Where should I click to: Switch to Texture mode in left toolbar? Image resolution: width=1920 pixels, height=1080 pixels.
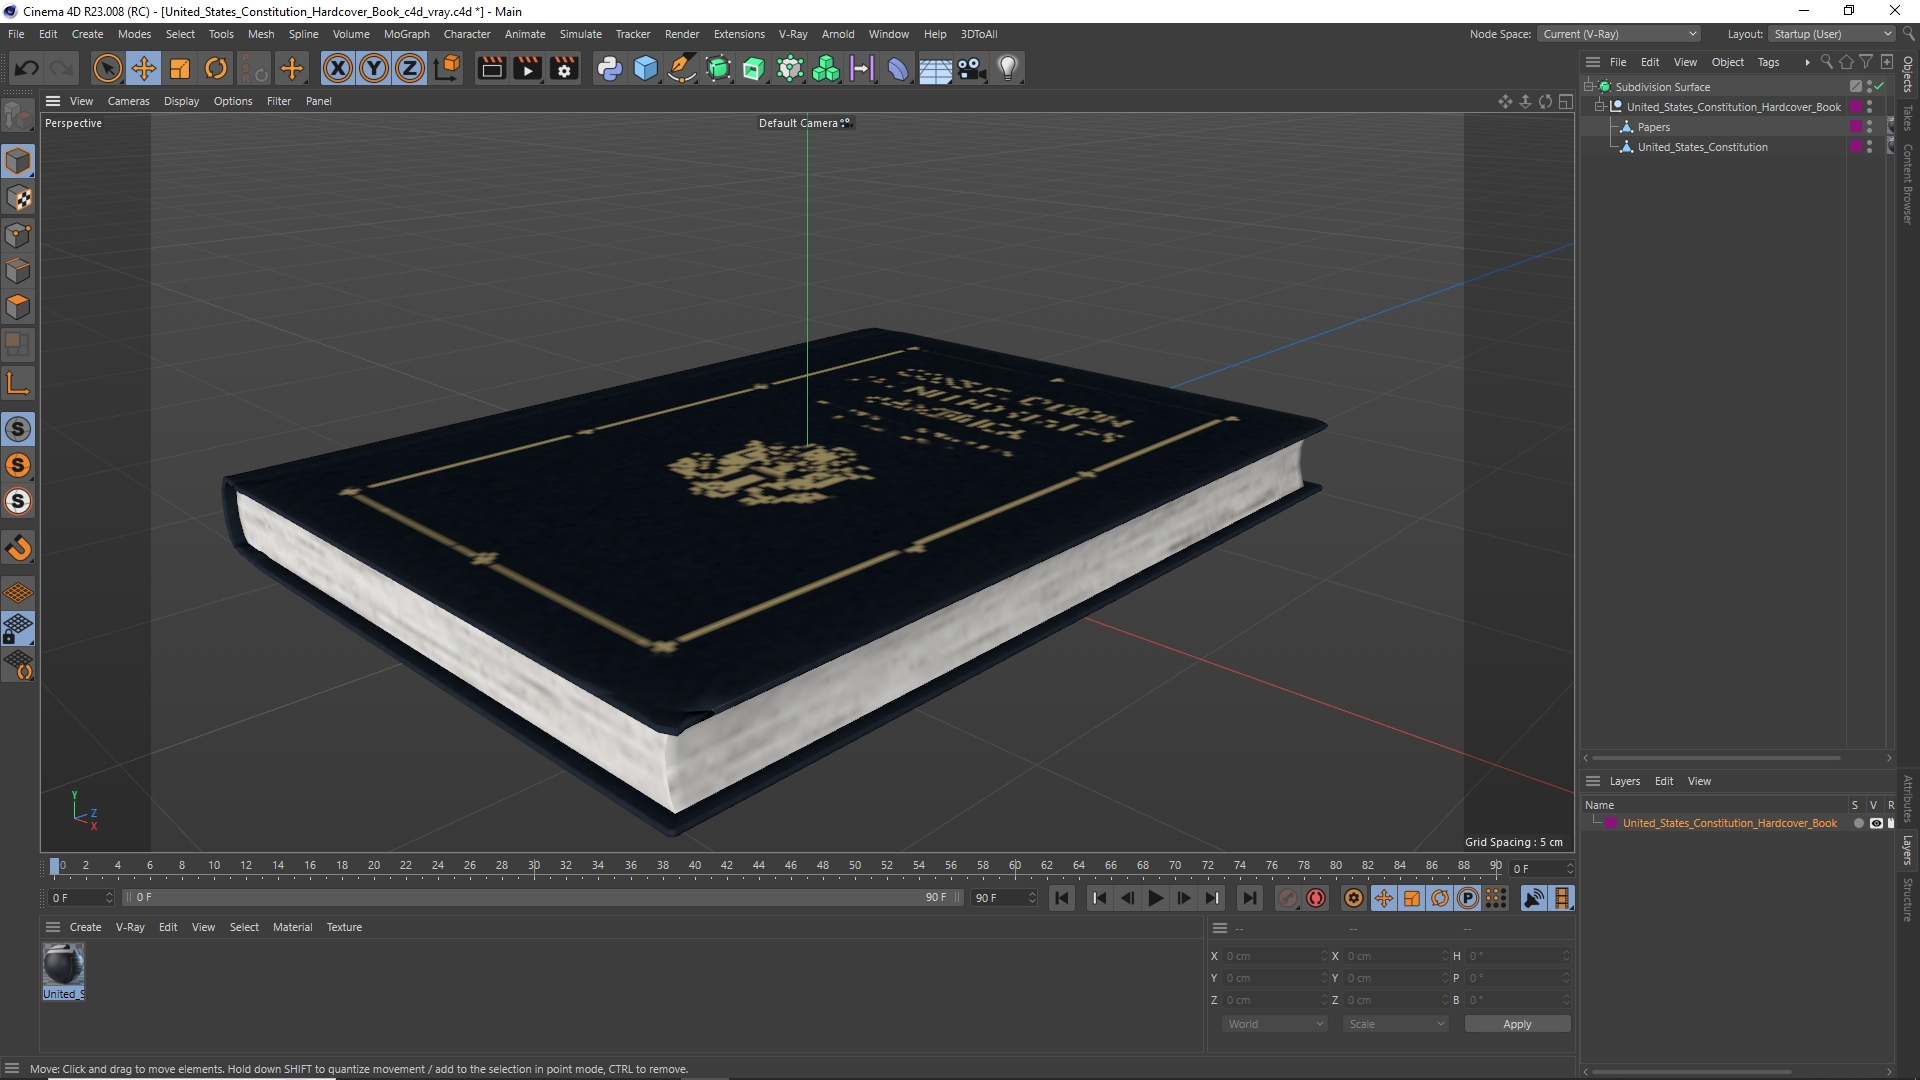coord(18,198)
